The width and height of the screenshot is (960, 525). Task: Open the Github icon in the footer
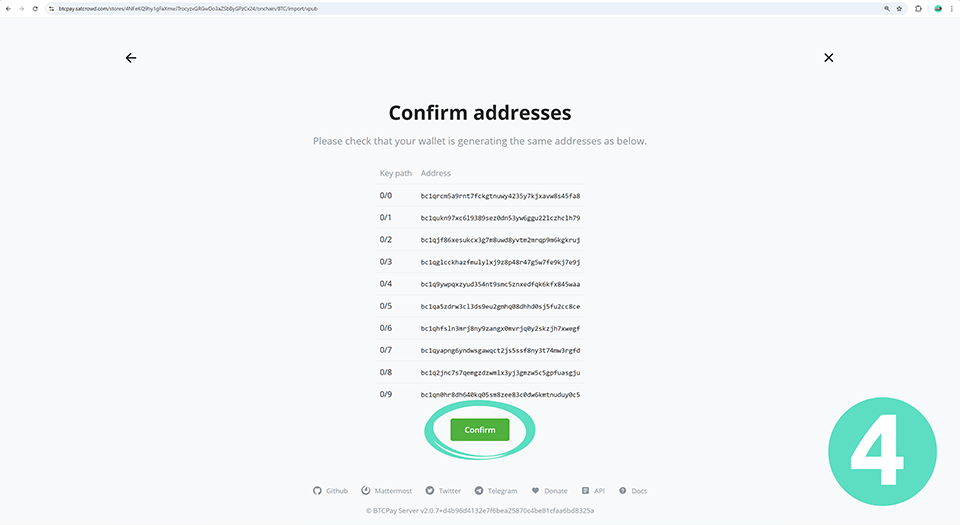(x=318, y=491)
